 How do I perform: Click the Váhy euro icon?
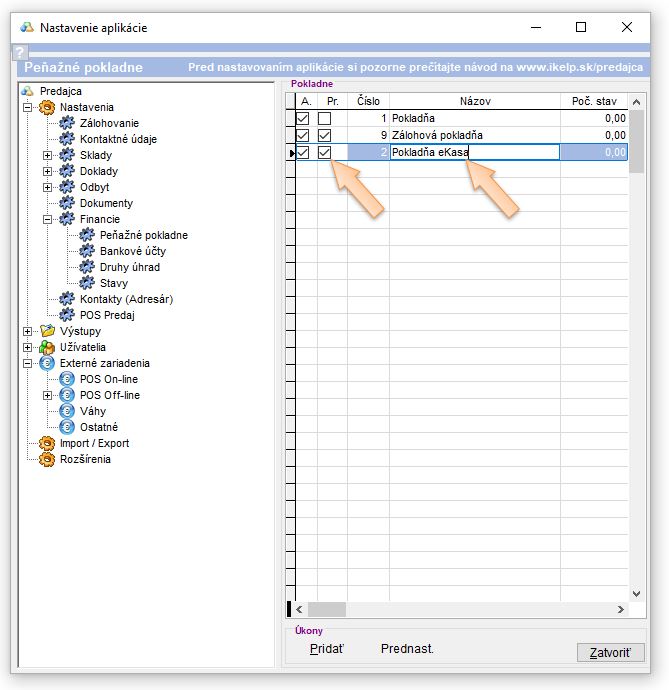coord(67,411)
